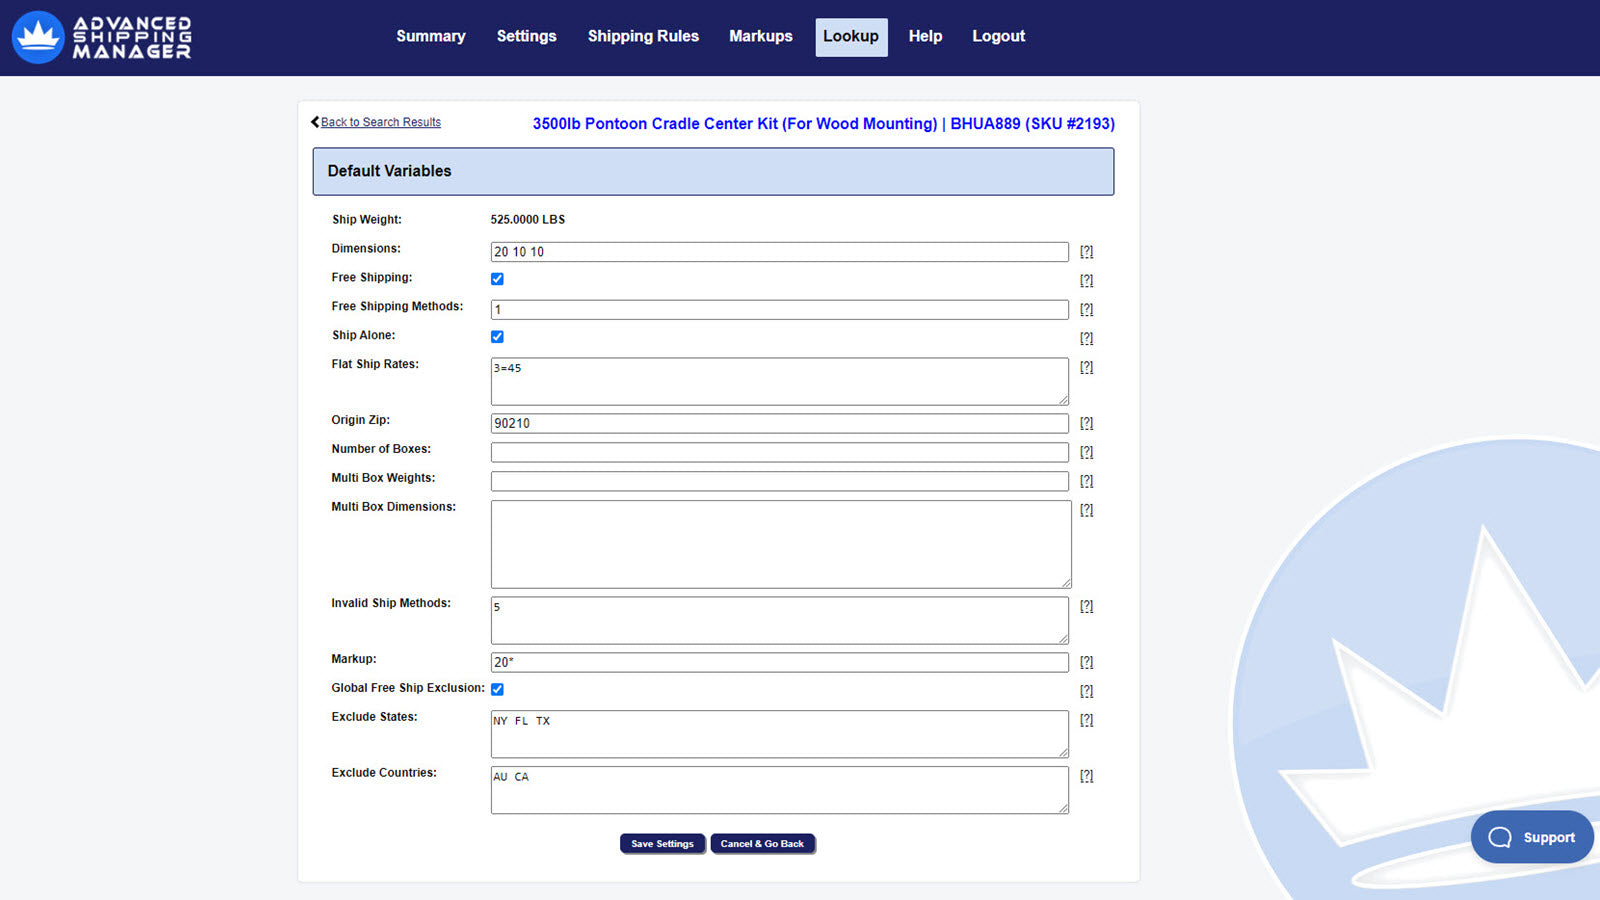Click help icon for Markup field
Image resolution: width=1600 pixels, height=900 pixels.
(x=1086, y=662)
